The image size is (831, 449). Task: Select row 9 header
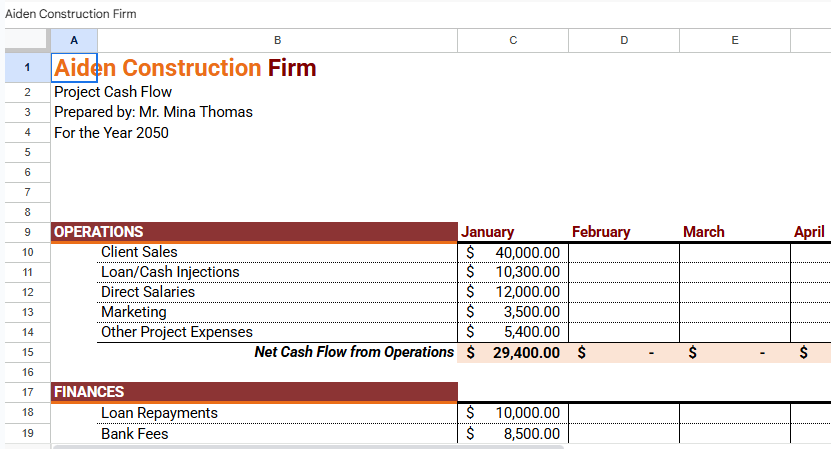[26, 232]
